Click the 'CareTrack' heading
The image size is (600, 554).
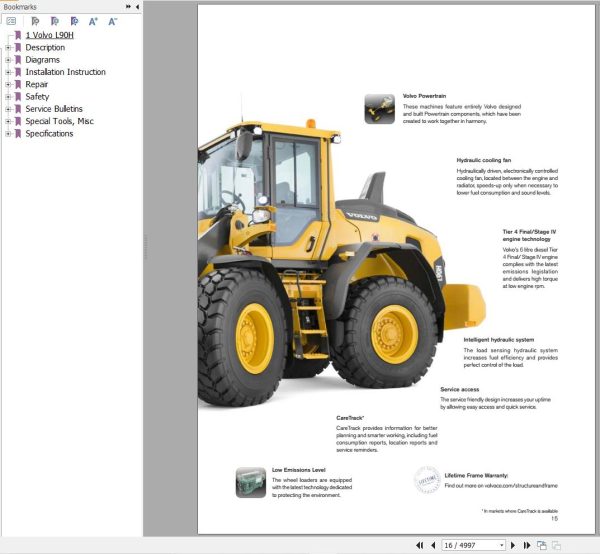[x=350, y=418]
